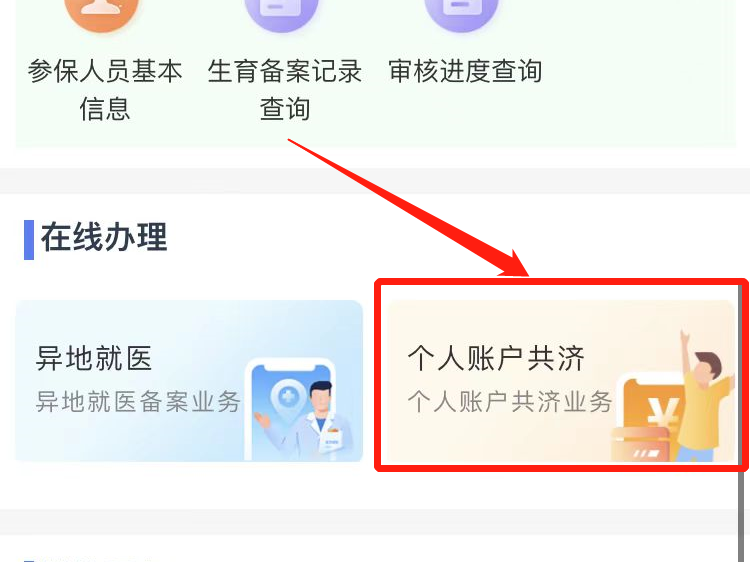
Task: Select the 在线办理 section heading
Action: (x=104, y=237)
